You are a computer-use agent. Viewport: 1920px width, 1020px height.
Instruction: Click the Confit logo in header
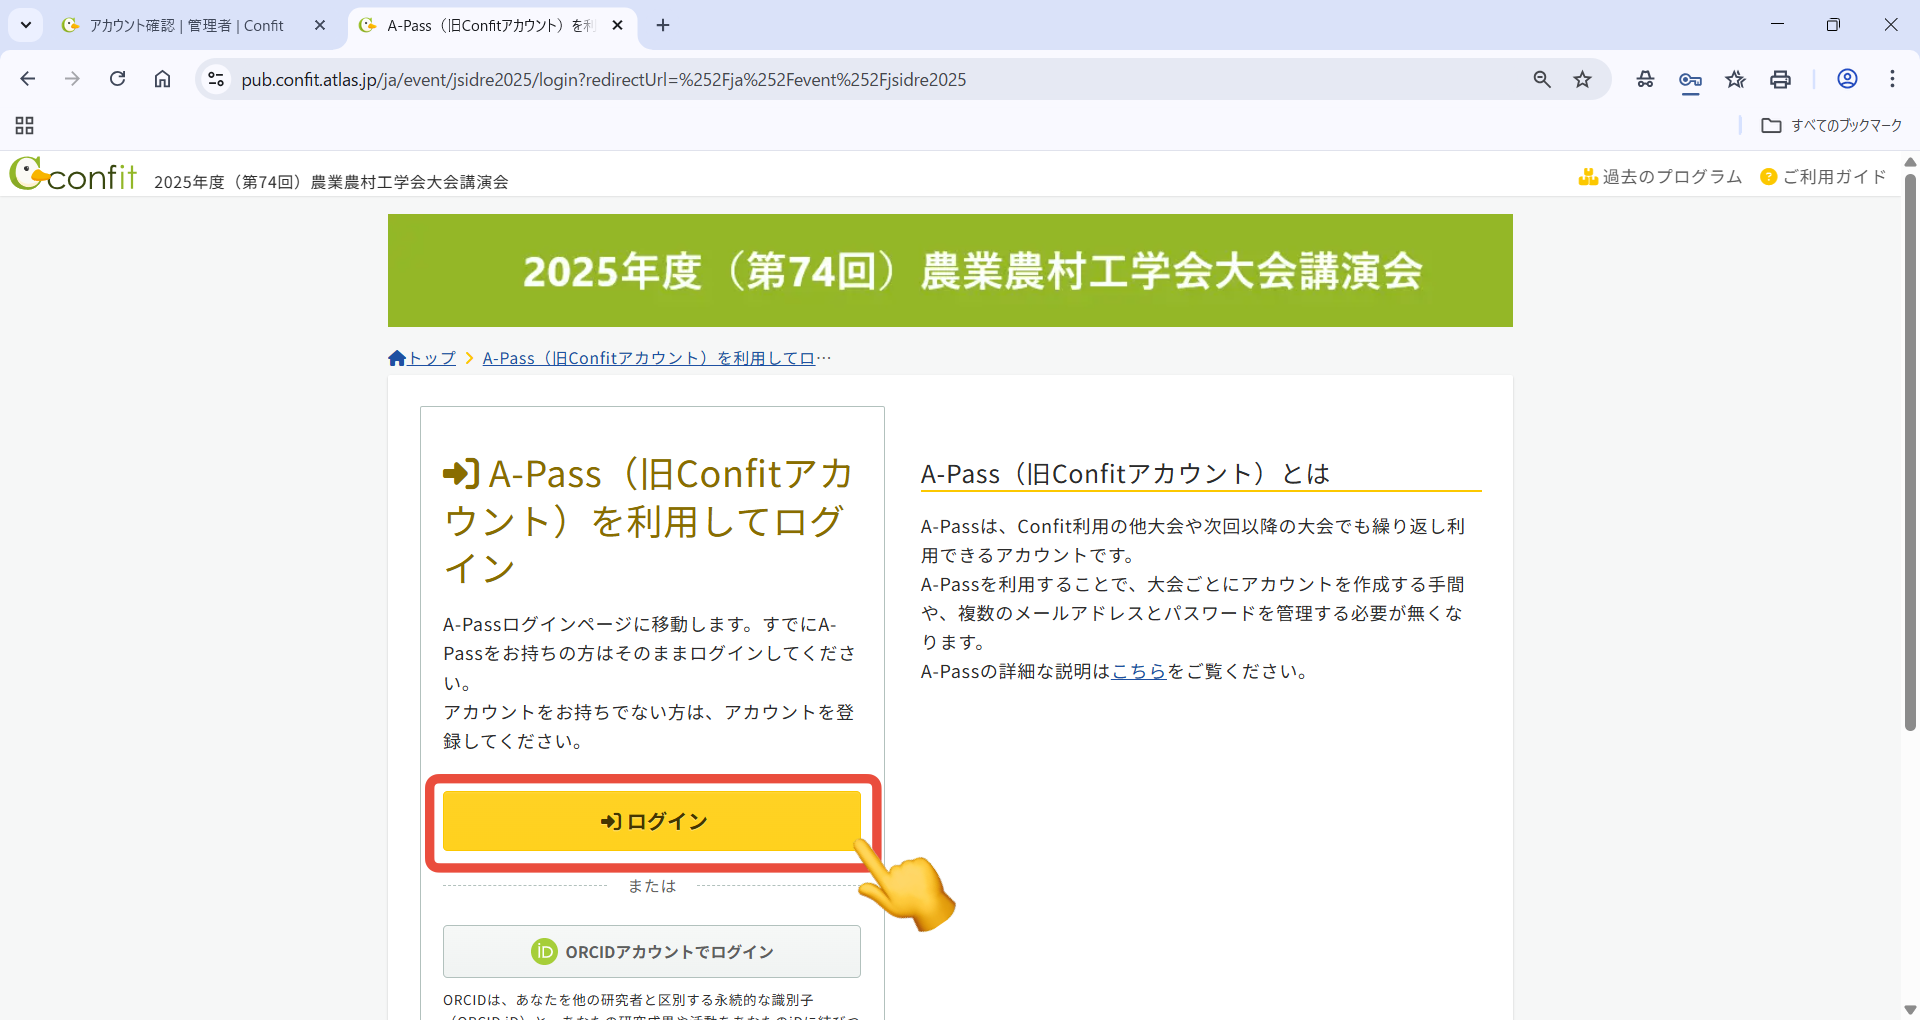tap(73, 175)
